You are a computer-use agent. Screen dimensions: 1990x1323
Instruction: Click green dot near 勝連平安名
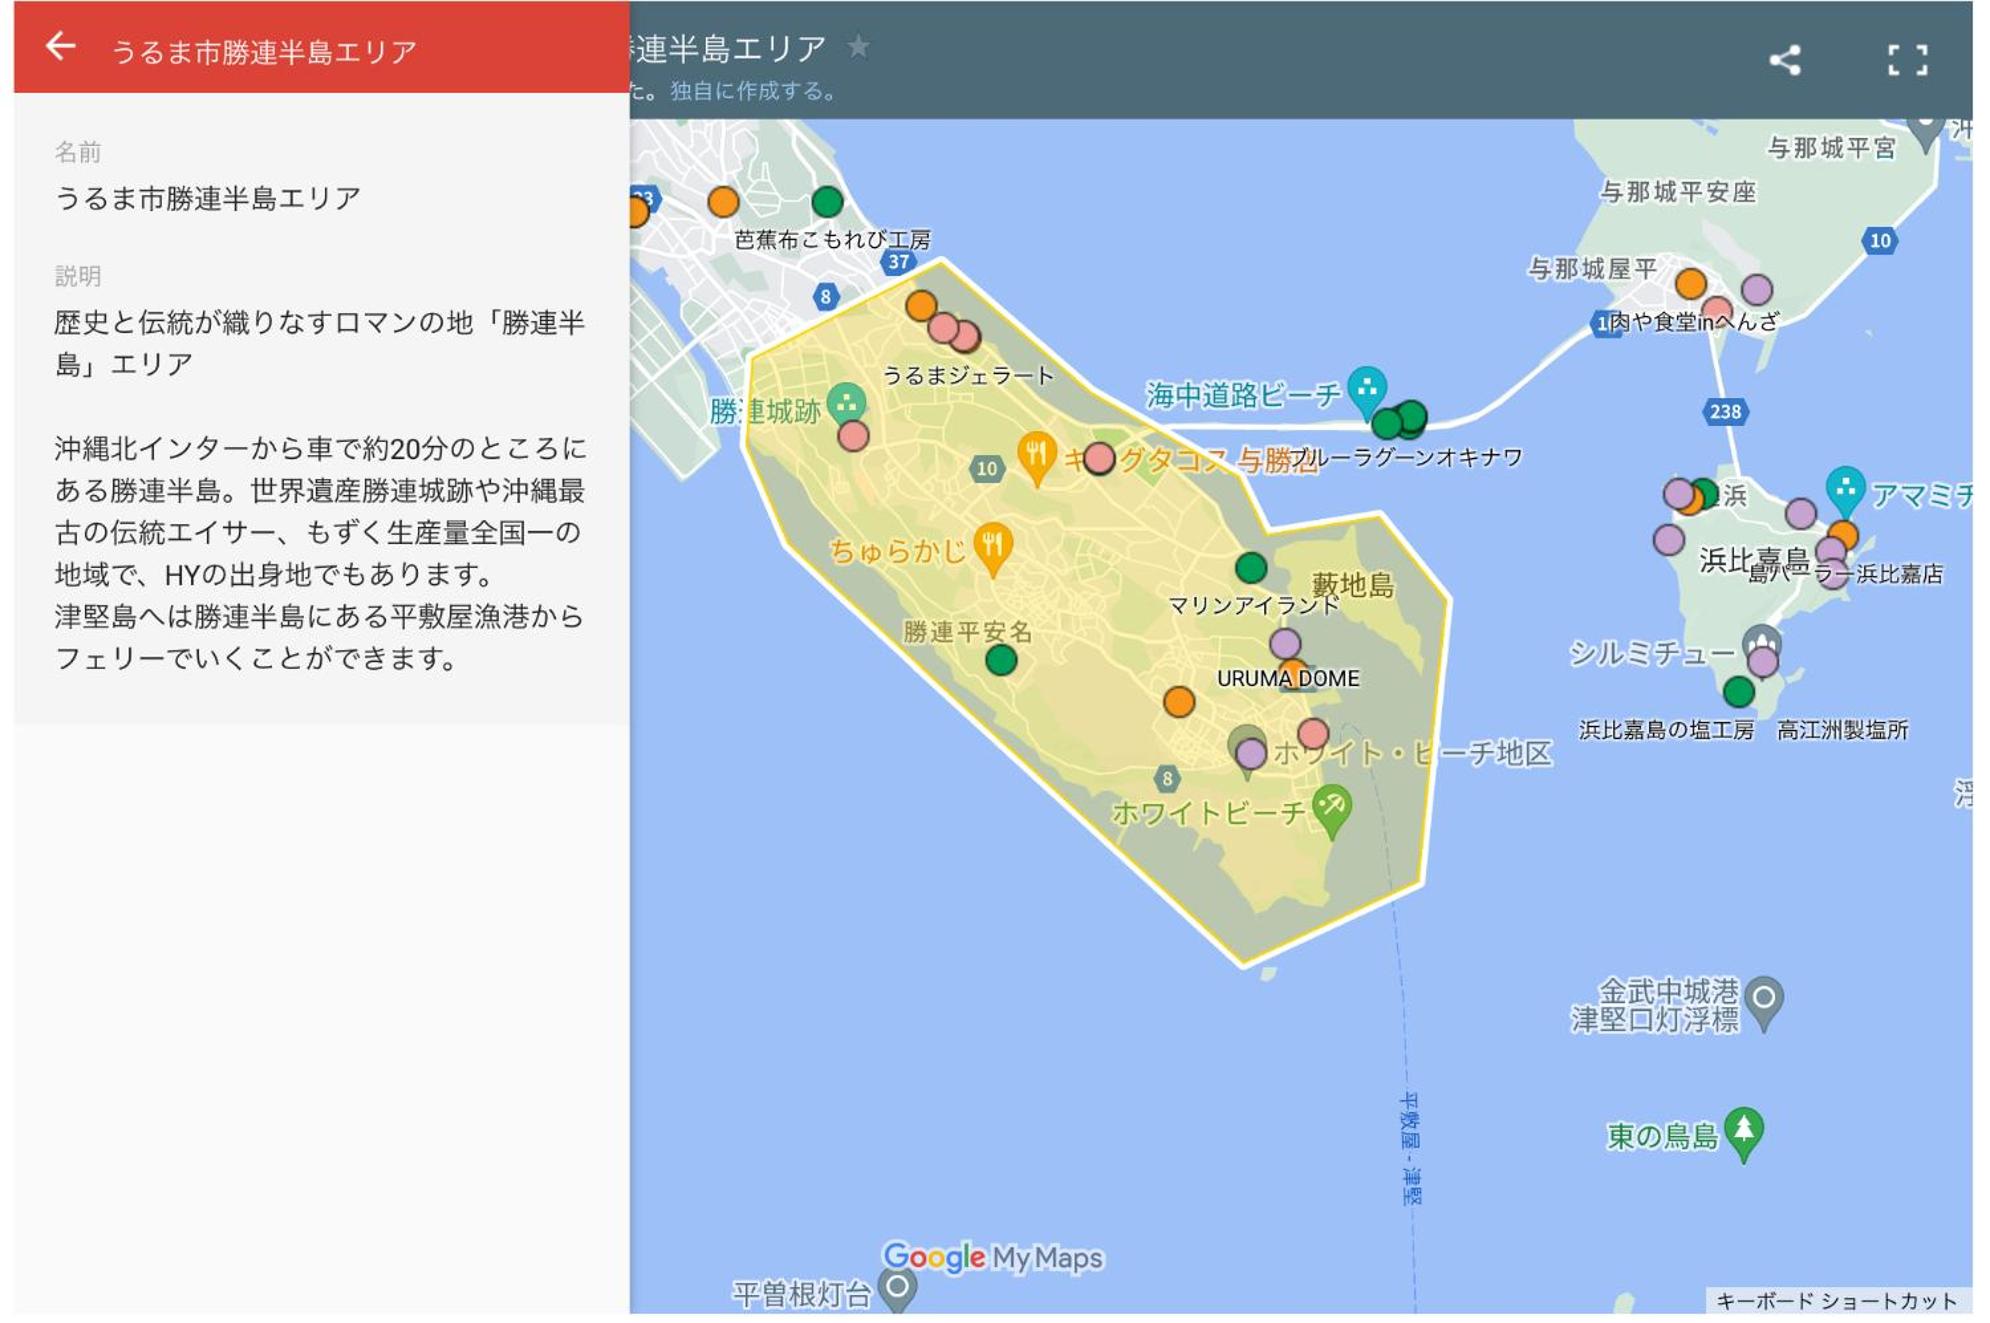point(1001,660)
